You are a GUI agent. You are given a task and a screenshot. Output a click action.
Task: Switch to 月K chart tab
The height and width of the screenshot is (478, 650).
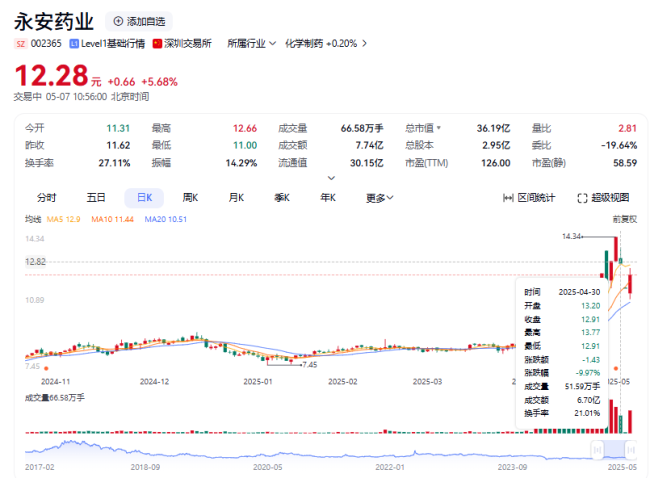click(236, 198)
